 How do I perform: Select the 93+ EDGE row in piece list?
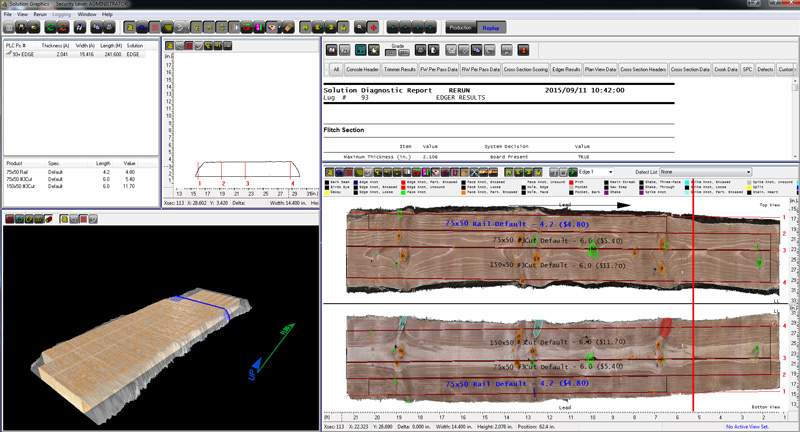(x=74, y=54)
